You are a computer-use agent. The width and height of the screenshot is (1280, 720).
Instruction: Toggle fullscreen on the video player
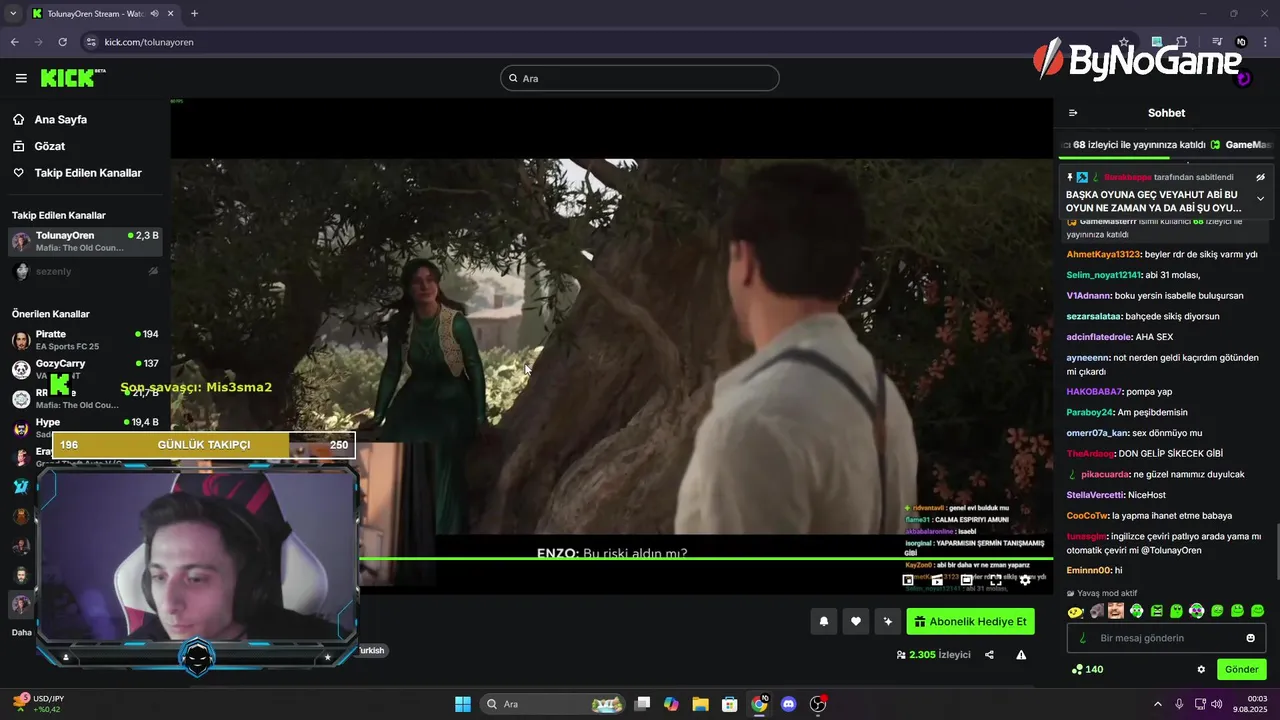tap(996, 580)
